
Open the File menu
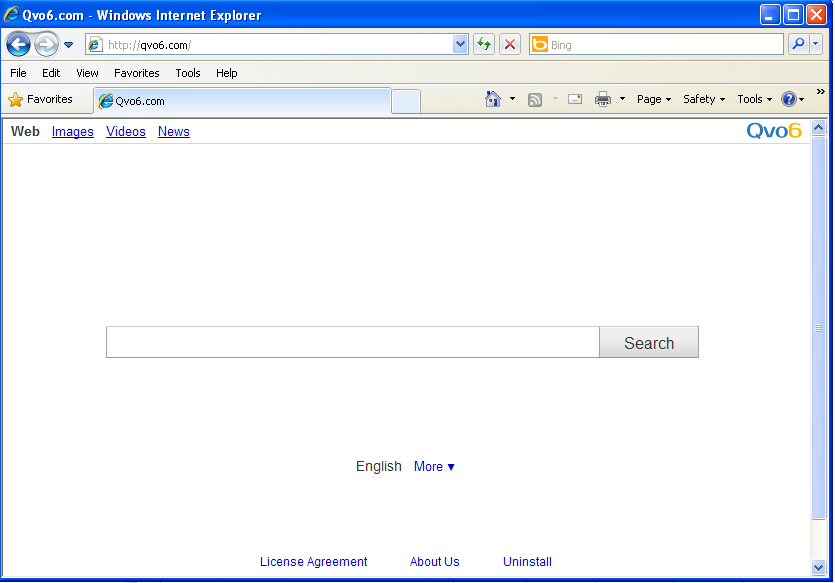coord(18,73)
